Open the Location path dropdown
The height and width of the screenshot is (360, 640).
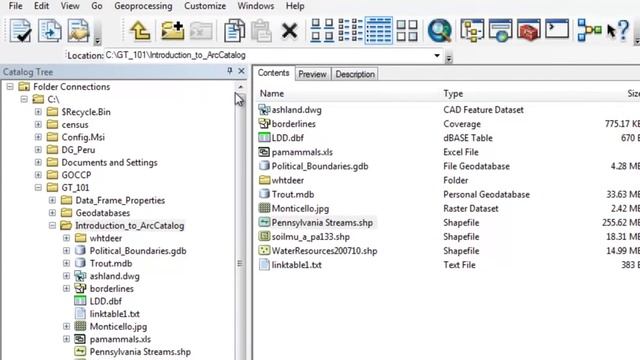pyautogui.click(x=437, y=56)
